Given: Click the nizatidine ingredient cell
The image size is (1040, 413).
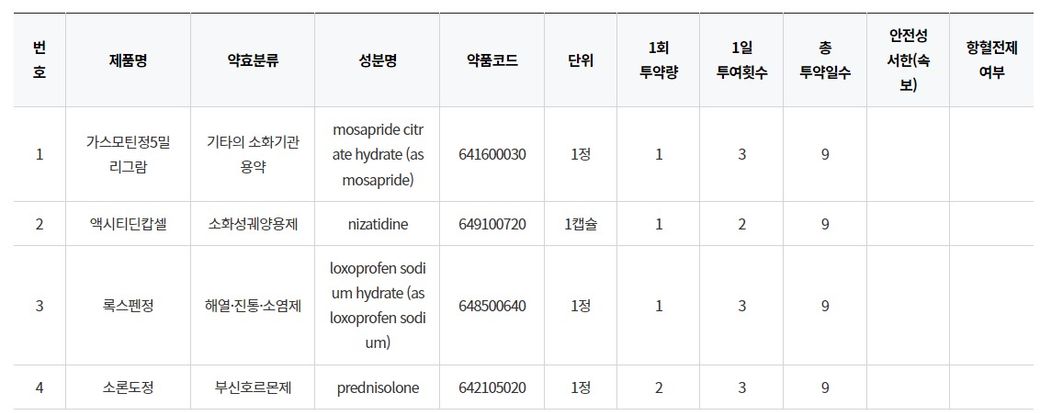Looking at the screenshot, I should 377,224.
